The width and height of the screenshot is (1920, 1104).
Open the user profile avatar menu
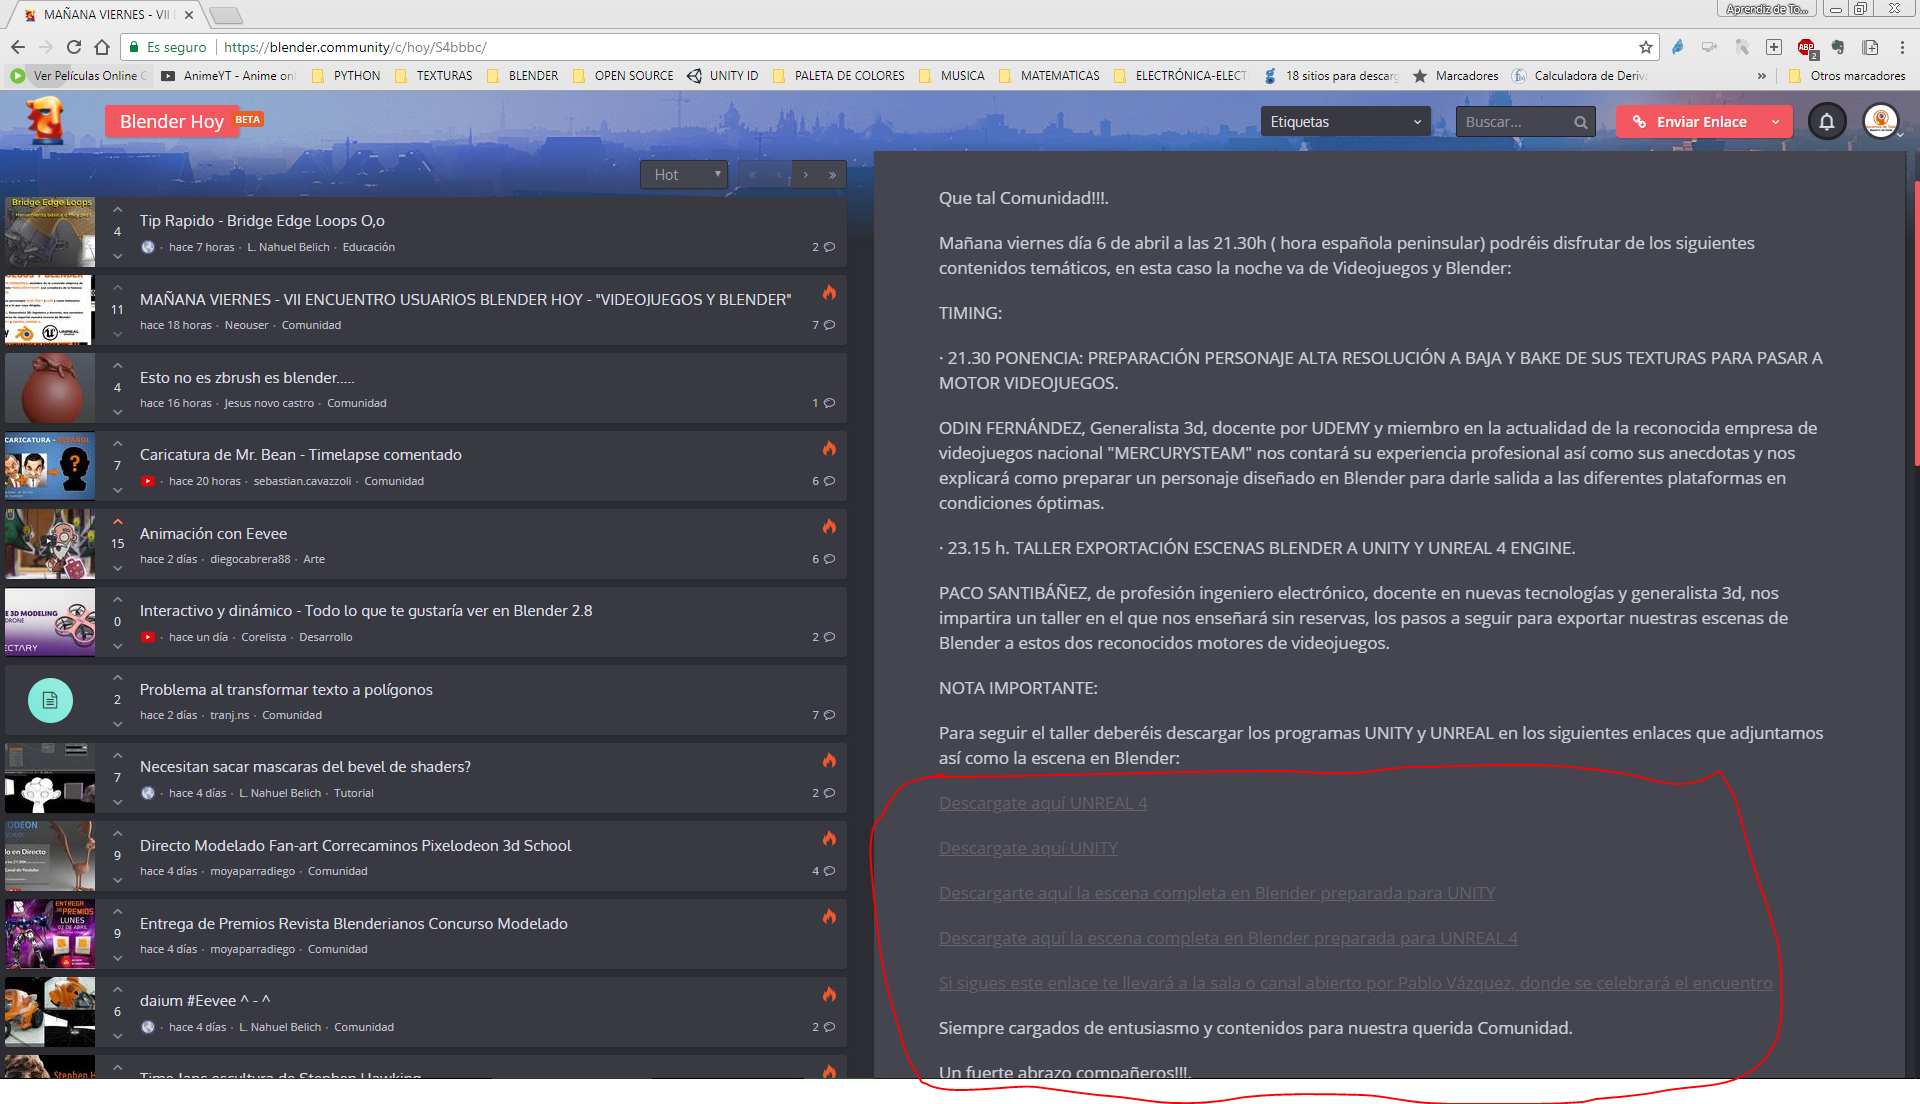[x=1881, y=122]
